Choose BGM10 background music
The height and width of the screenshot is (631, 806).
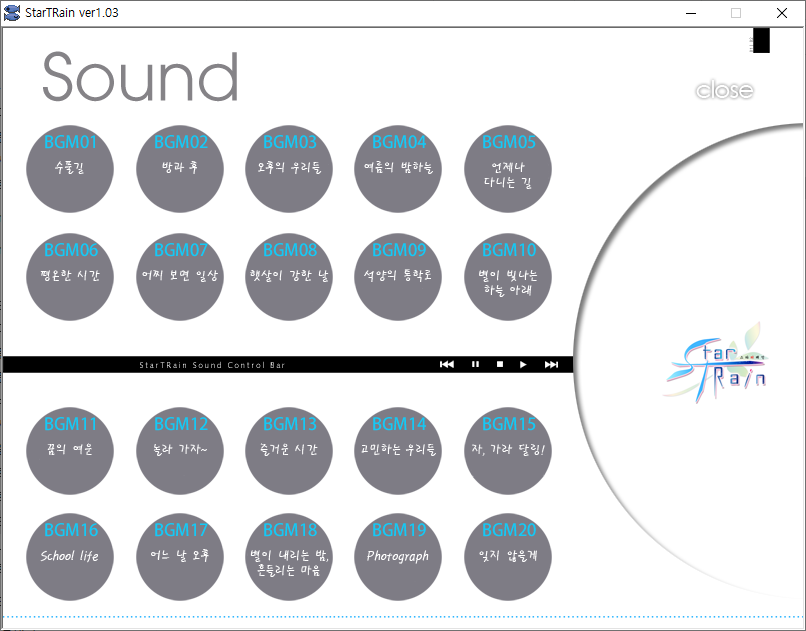(508, 277)
